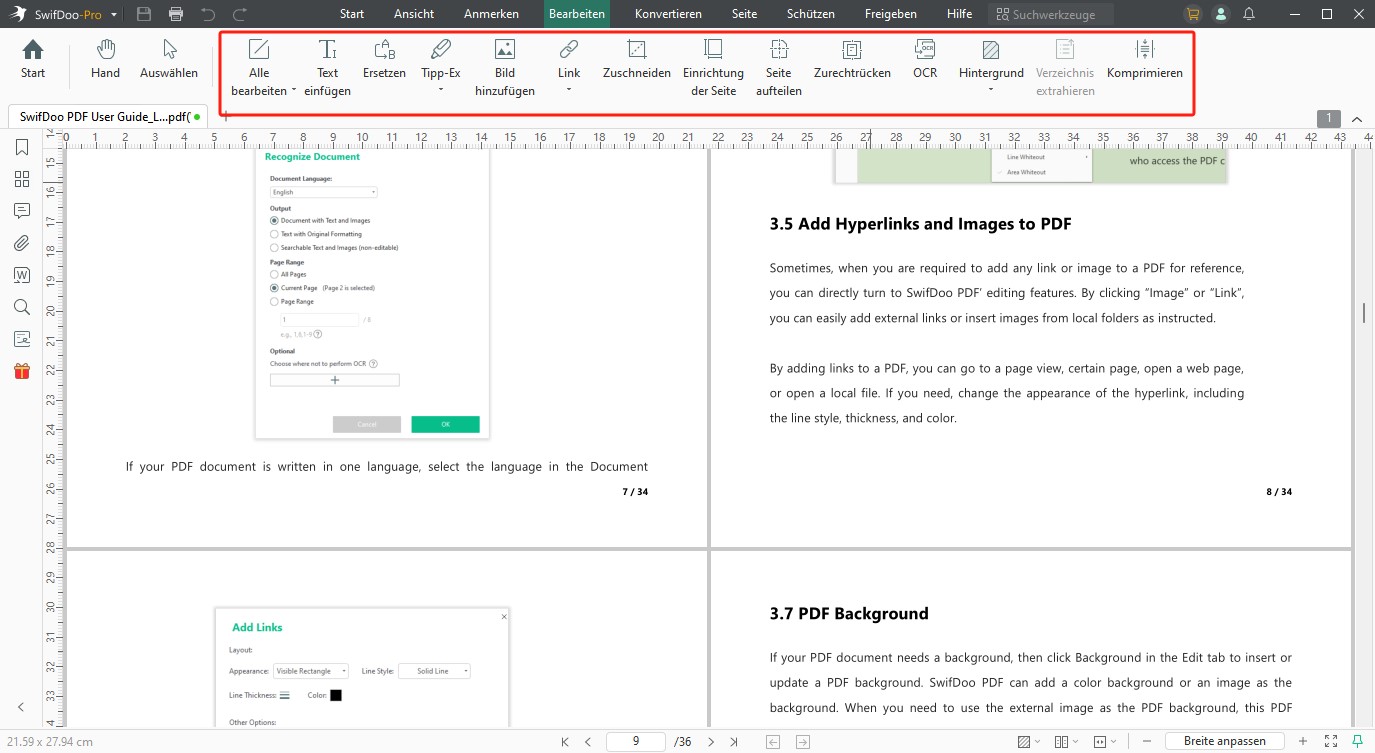This screenshot has height=753, width=1375.
Task: Click the Breite anpassen zoom button
Action: pos(1225,741)
